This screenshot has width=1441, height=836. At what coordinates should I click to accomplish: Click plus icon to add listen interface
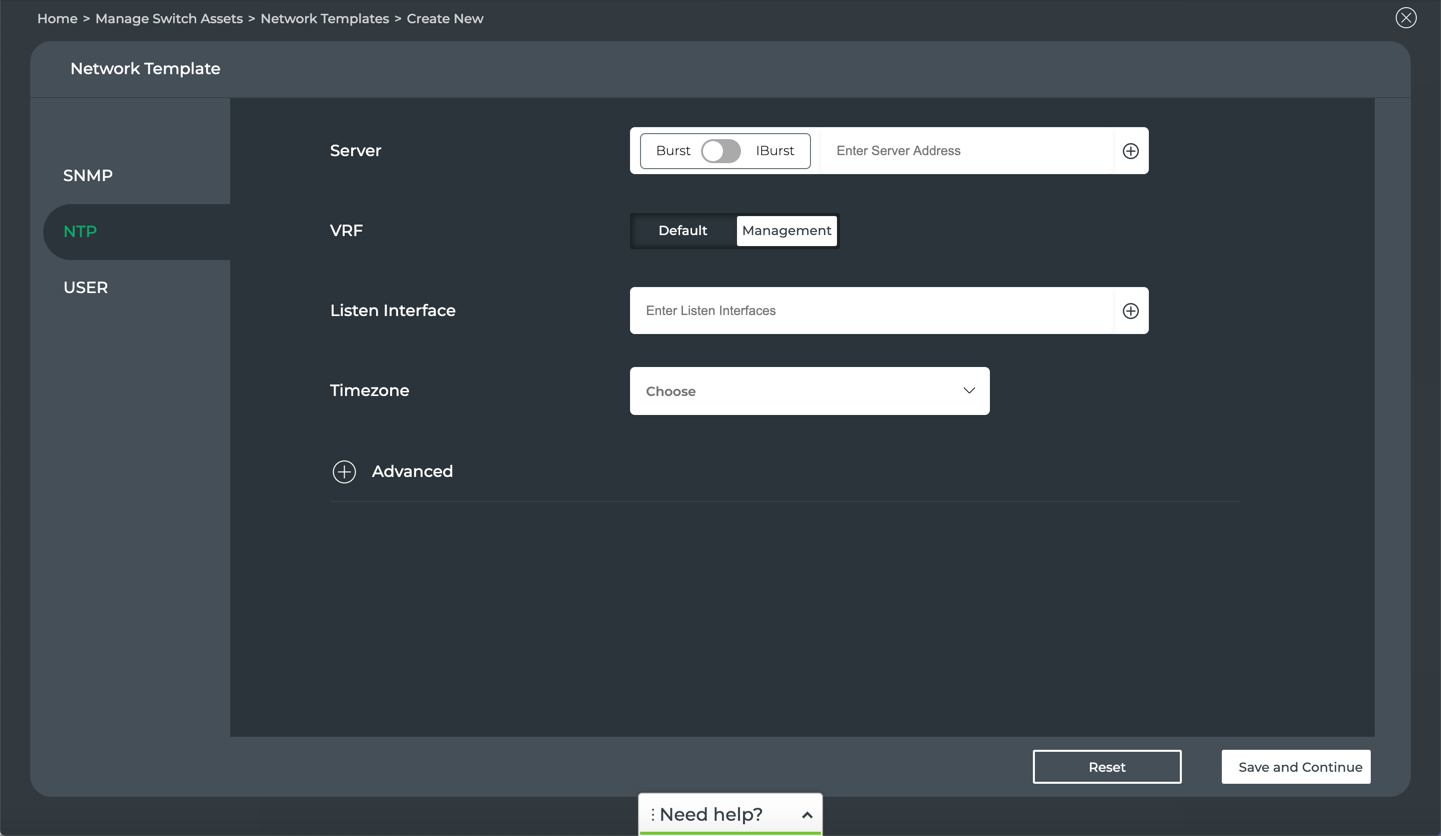point(1130,311)
